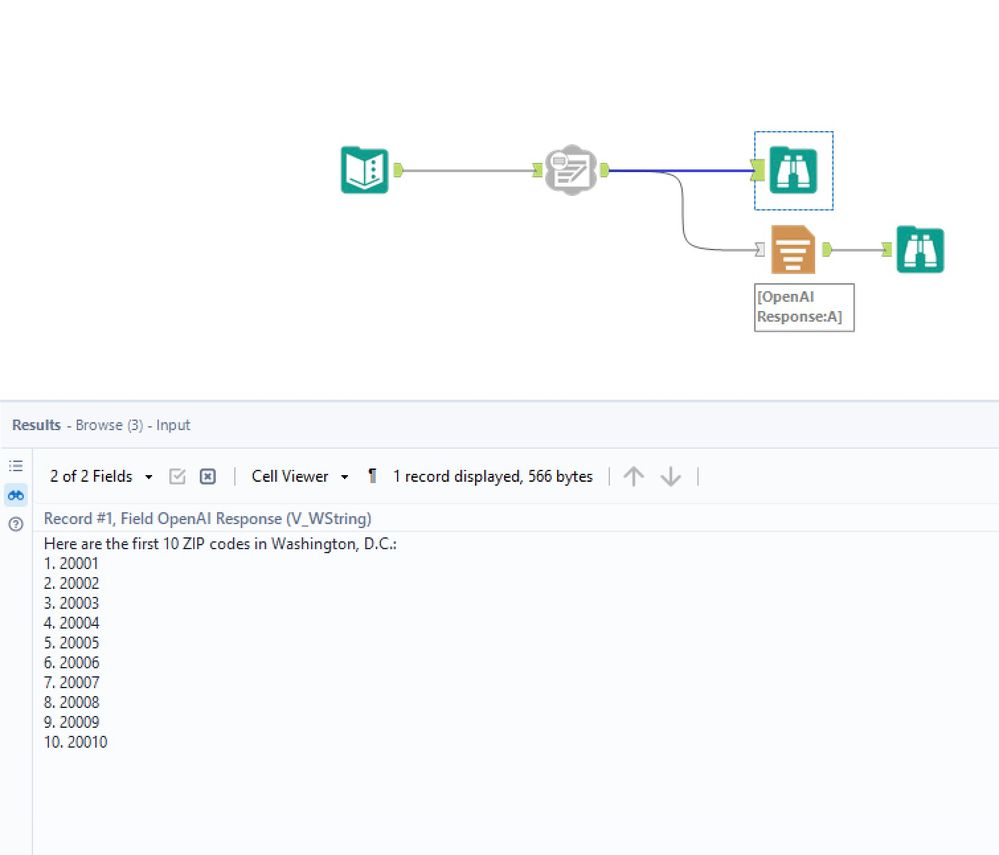The width and height of the screenshot is (999, 855).
Task: Click the OpenAI tool output anchor
Action: pos(605,170)
